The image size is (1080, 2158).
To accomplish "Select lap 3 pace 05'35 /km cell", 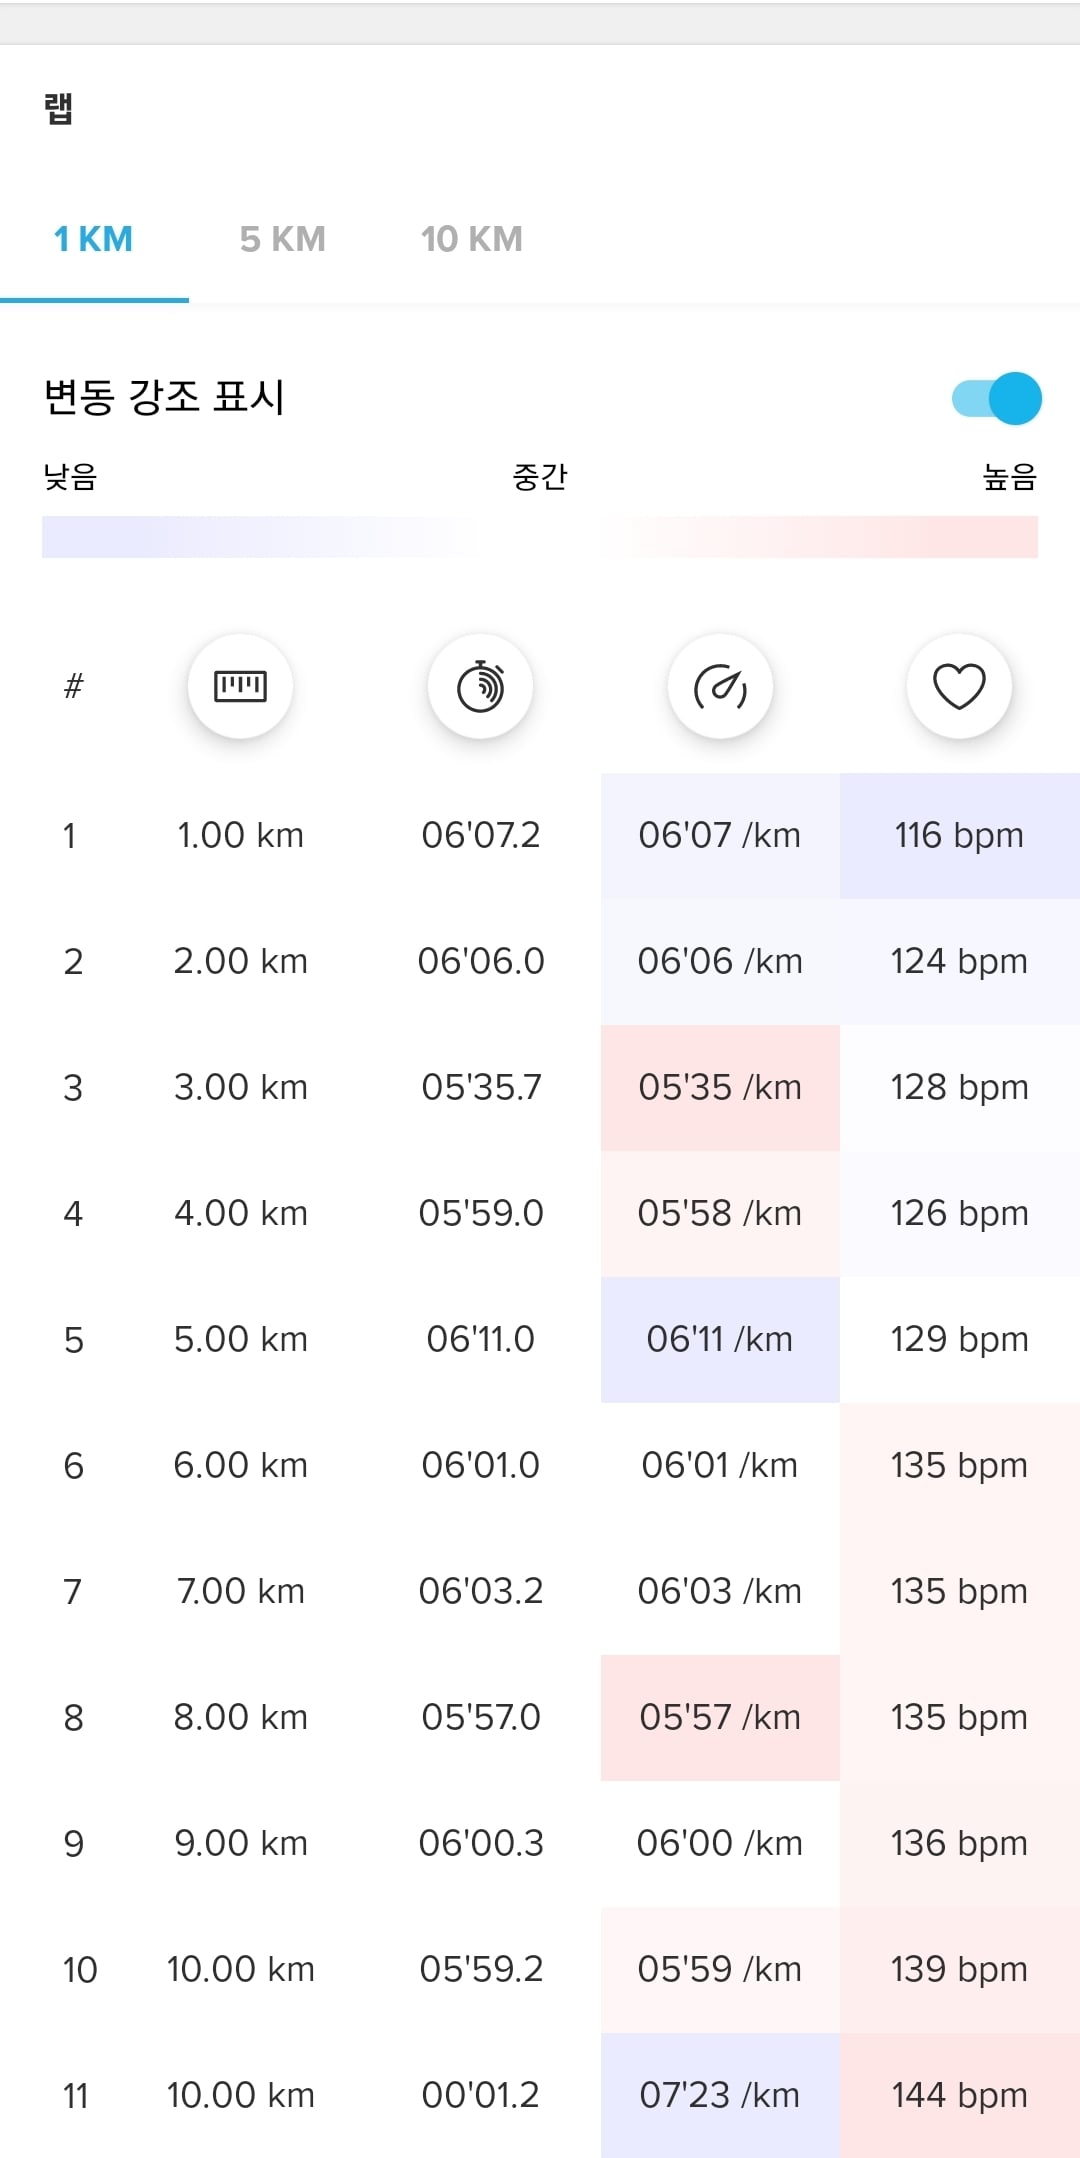I will [720, 1087].
